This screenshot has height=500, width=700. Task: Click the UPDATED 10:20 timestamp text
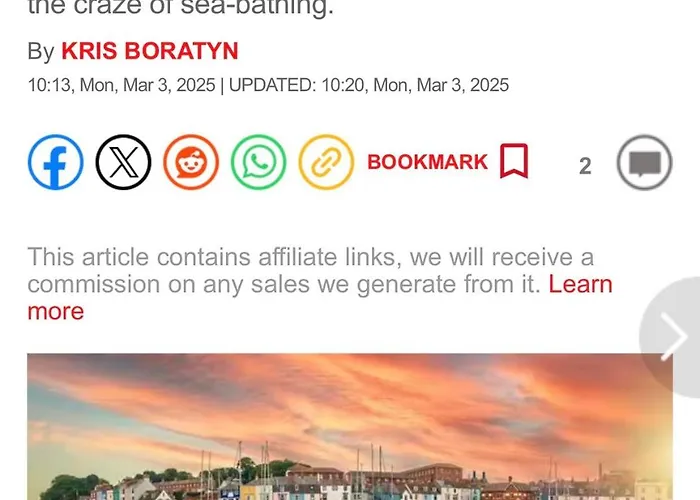[369, 85]
